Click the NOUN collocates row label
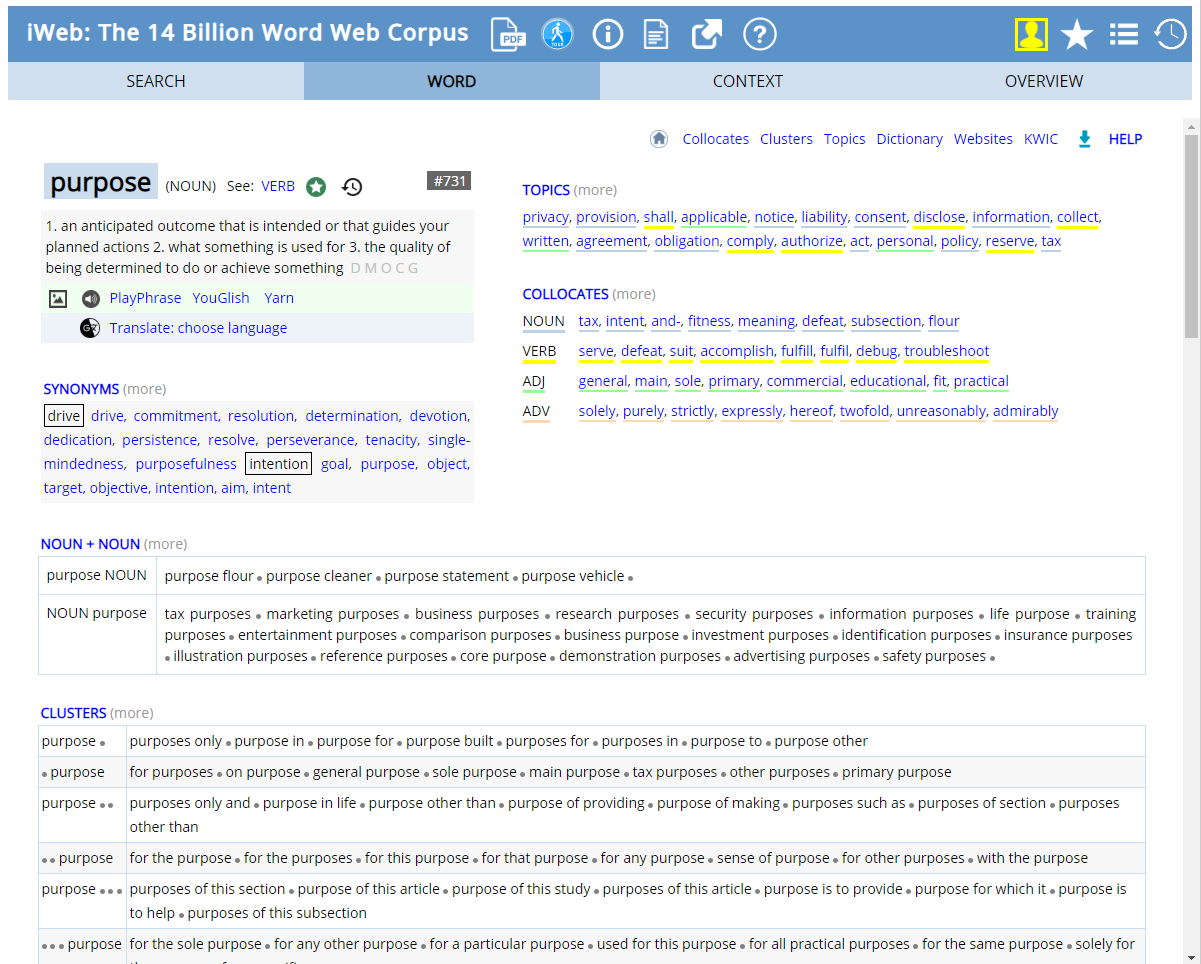Image resolution: width=1201 pixels, height=964 pixels. click(x=544, y=321)
